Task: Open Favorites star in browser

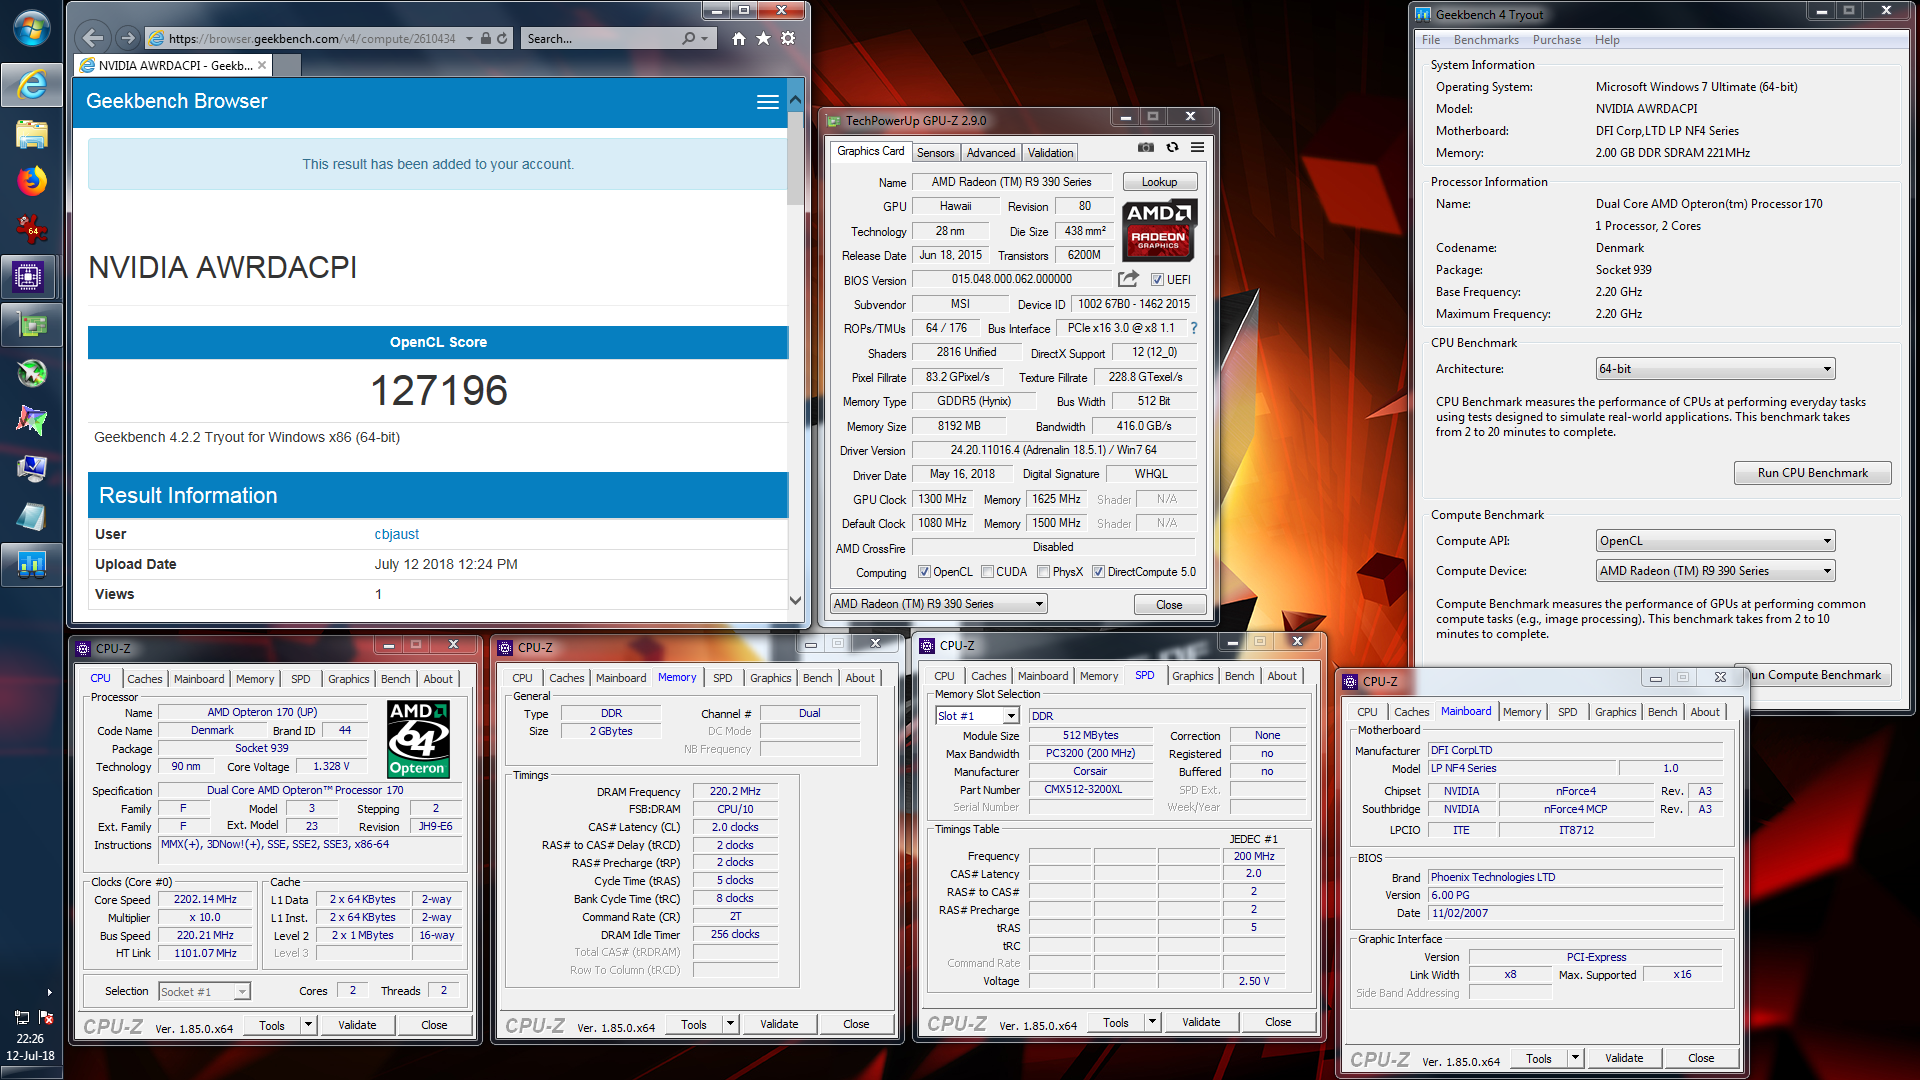Action: [x=763, y=38]
